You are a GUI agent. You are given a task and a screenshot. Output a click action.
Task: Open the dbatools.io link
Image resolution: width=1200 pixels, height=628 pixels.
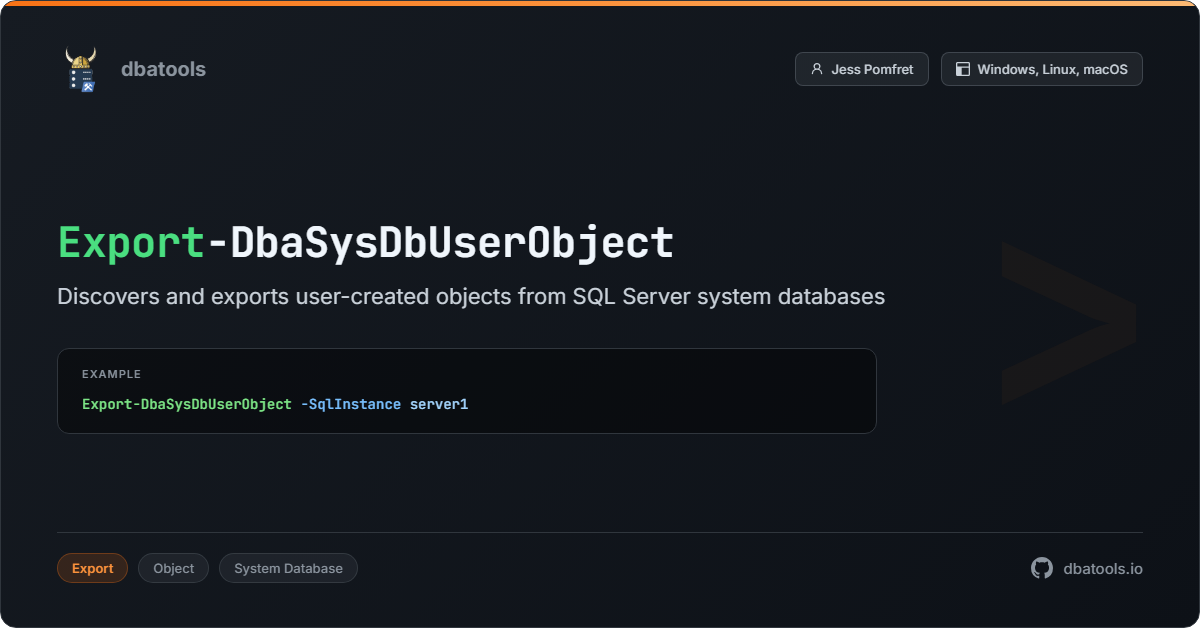tap(1103, 568)
